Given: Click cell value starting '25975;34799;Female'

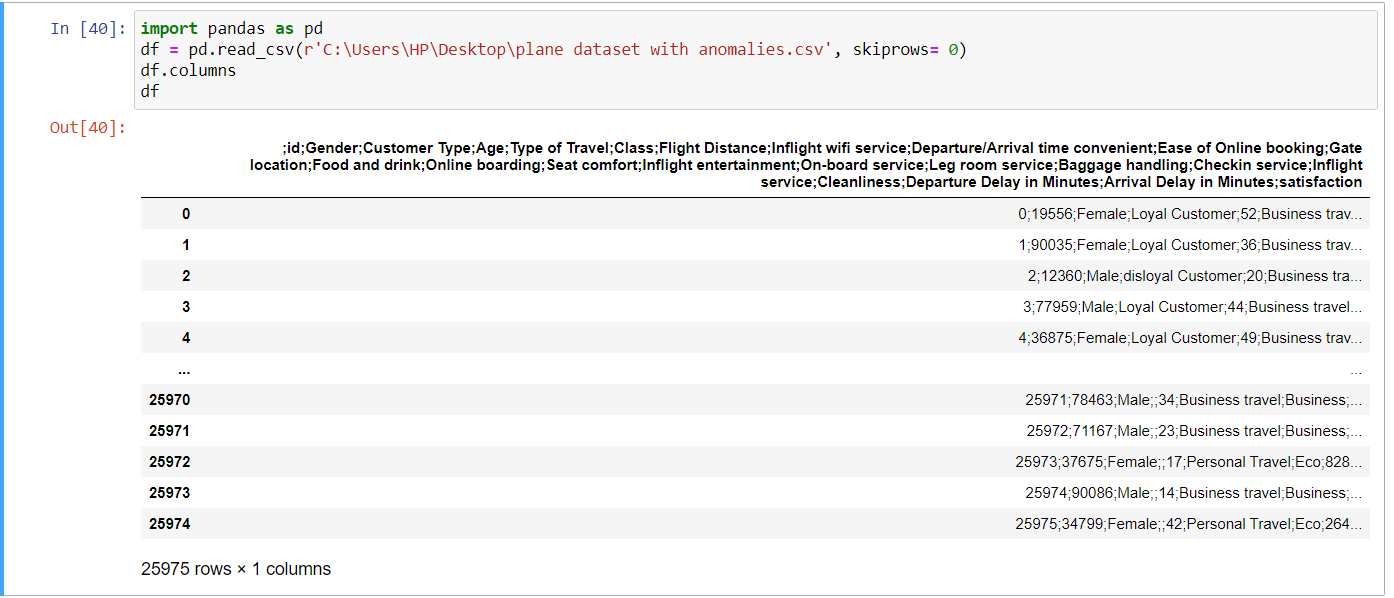Looking at the screenshot, I should point(1189,524).
